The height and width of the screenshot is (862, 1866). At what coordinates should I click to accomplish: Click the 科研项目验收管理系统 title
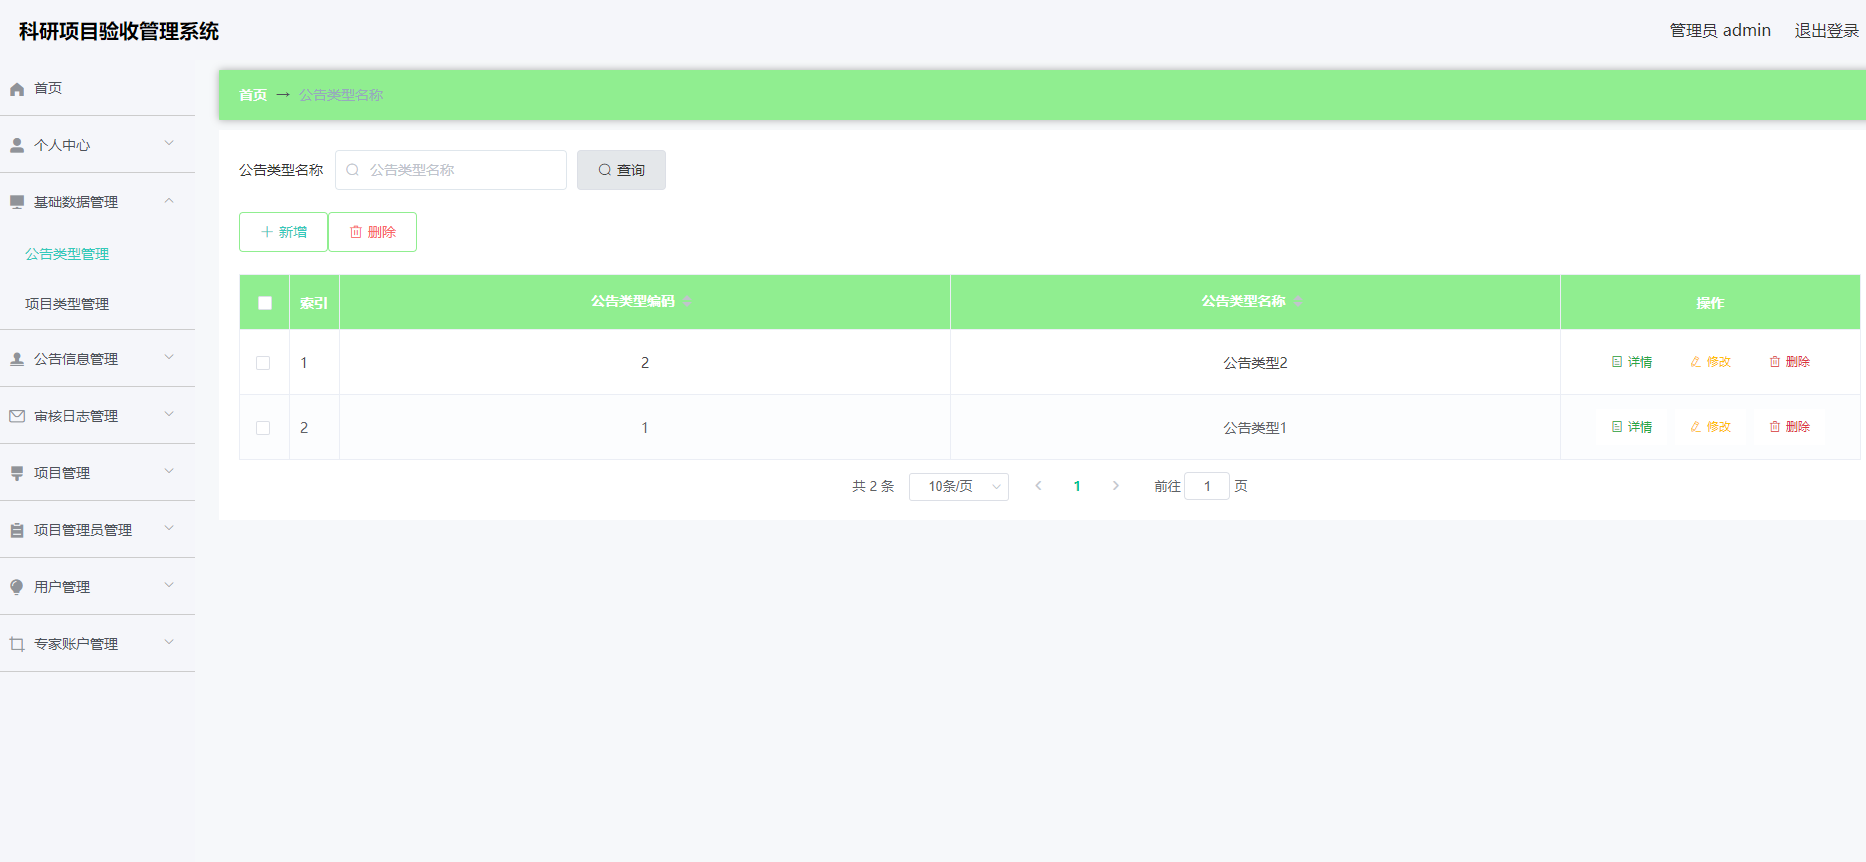119,31
